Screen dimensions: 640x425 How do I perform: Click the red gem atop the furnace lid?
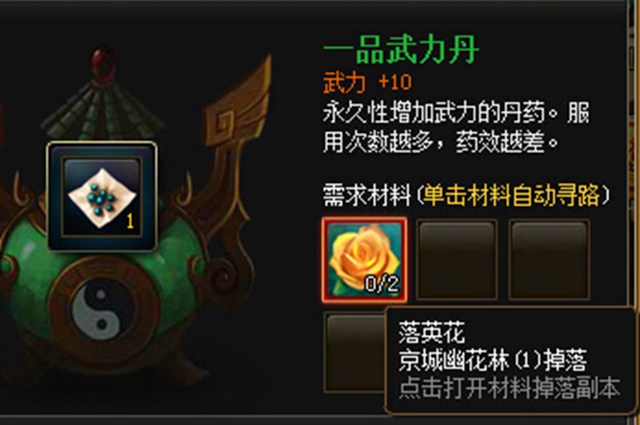pos(104,63)
